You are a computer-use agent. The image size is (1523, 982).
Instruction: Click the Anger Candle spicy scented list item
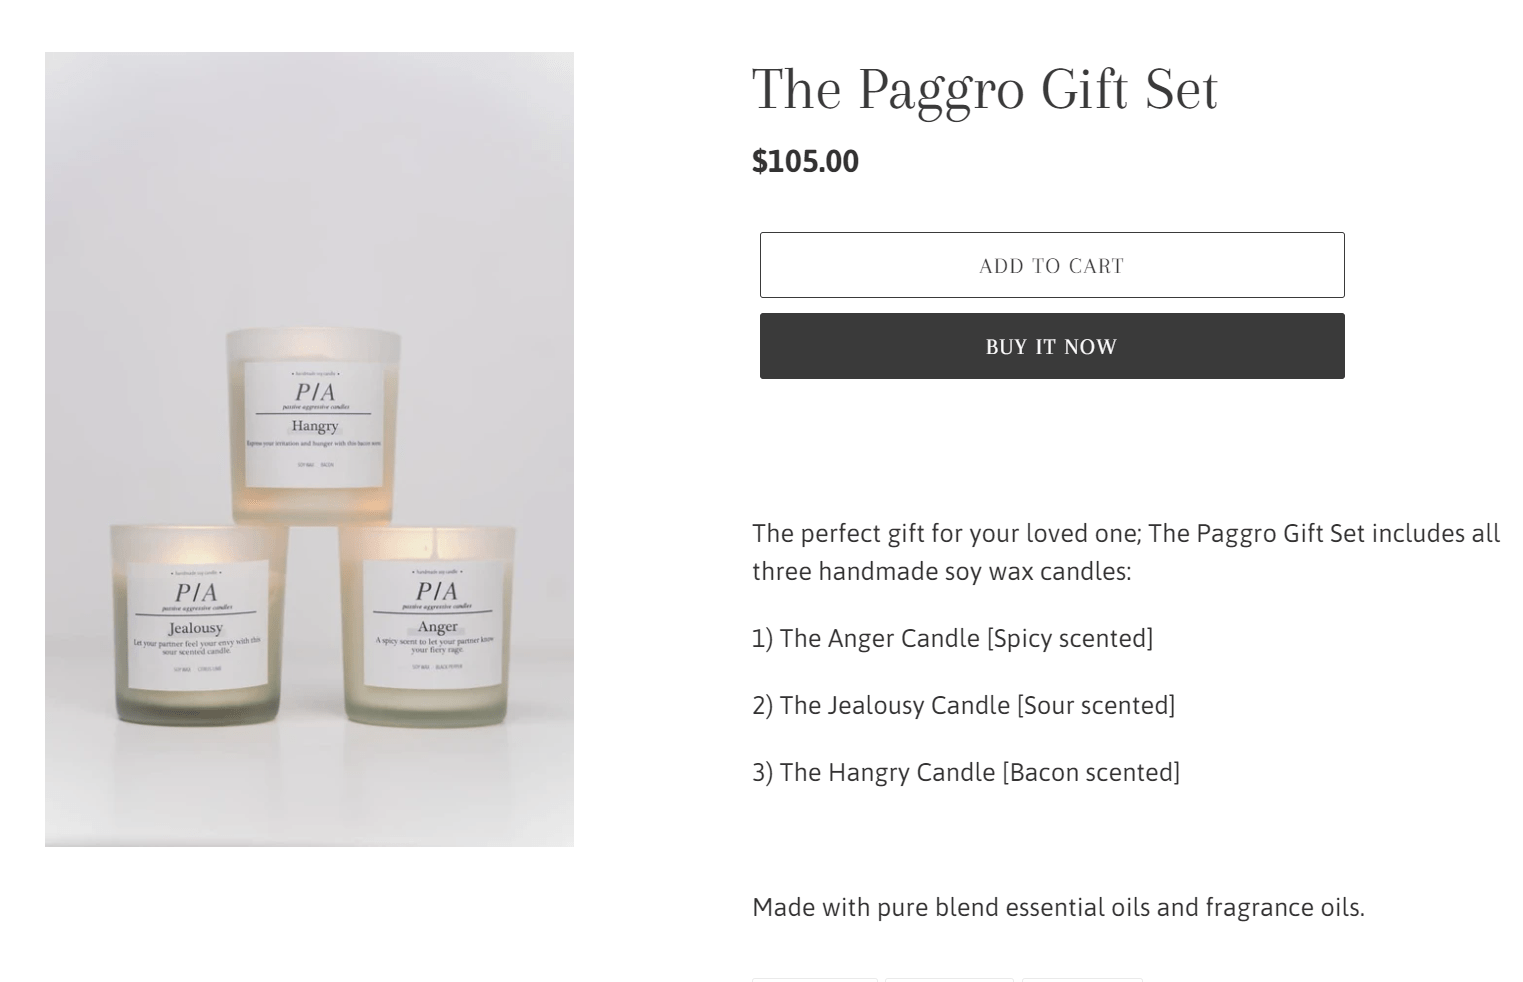pos(952,638)
